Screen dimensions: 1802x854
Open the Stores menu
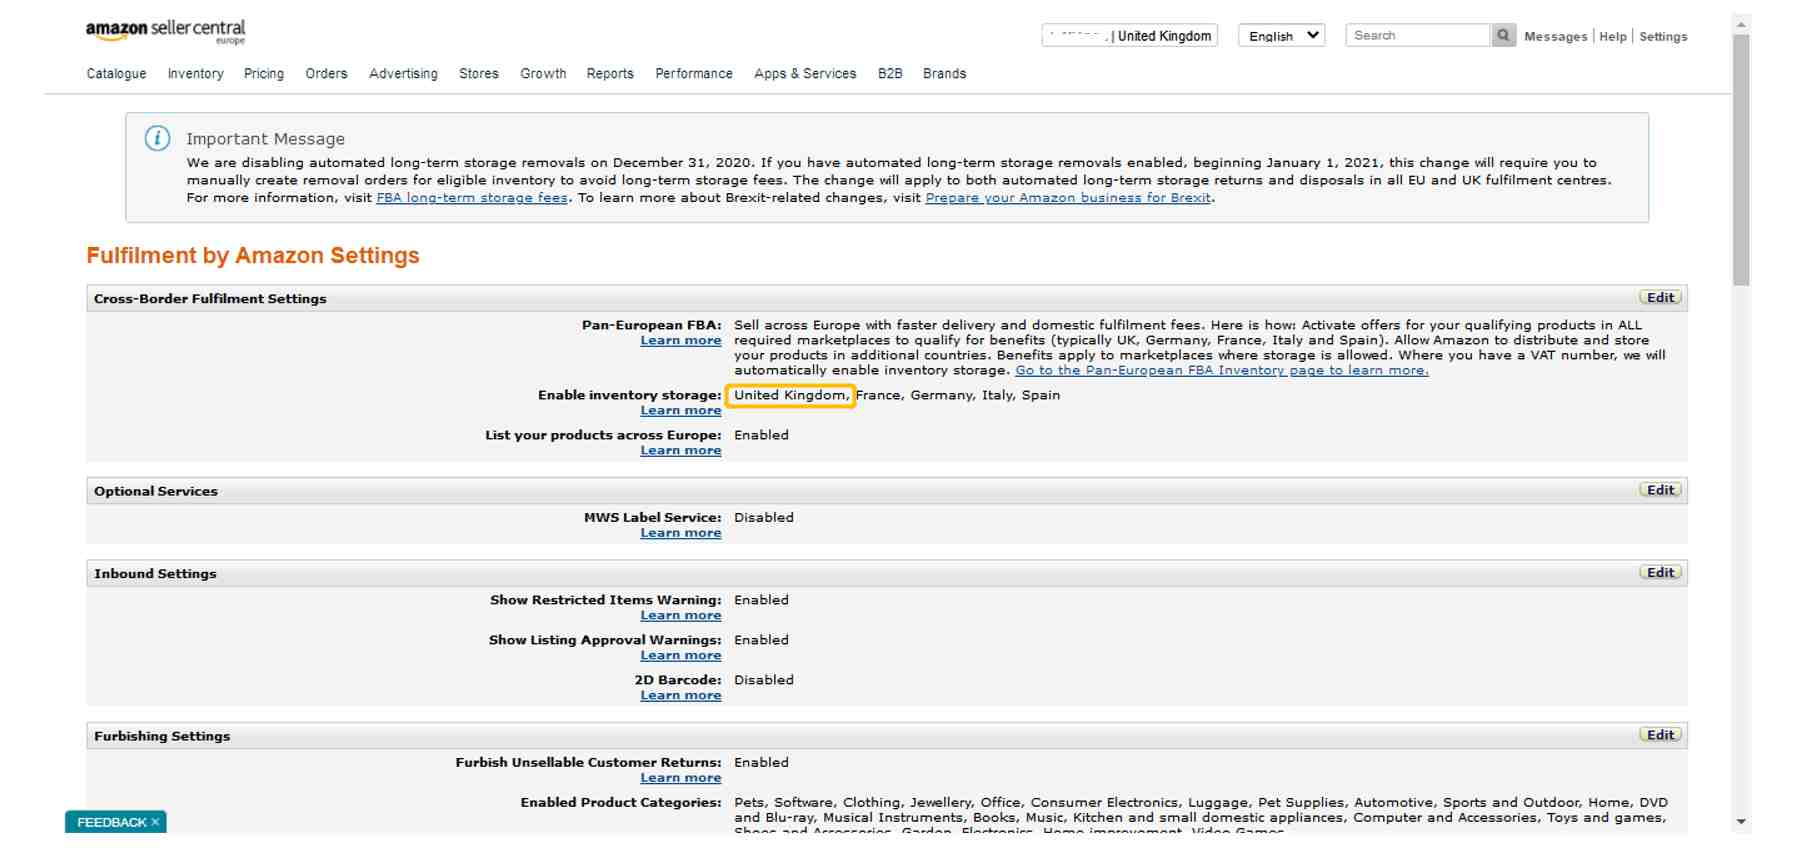[479, 74]
